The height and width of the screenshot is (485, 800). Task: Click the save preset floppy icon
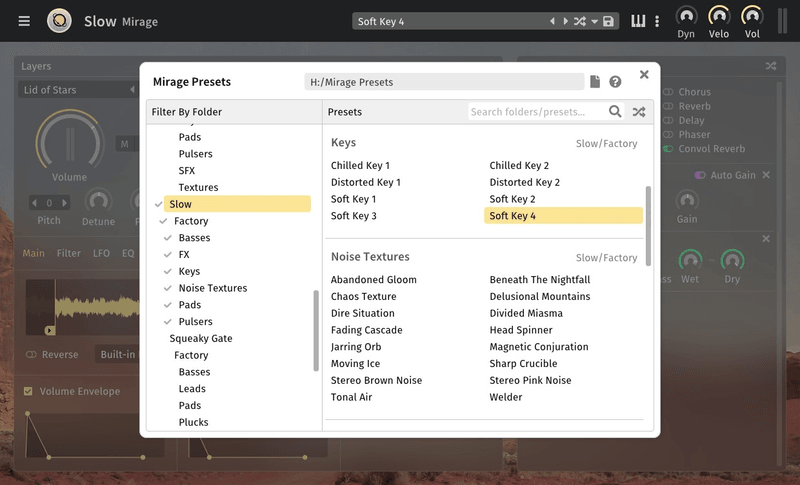point(608,21)
